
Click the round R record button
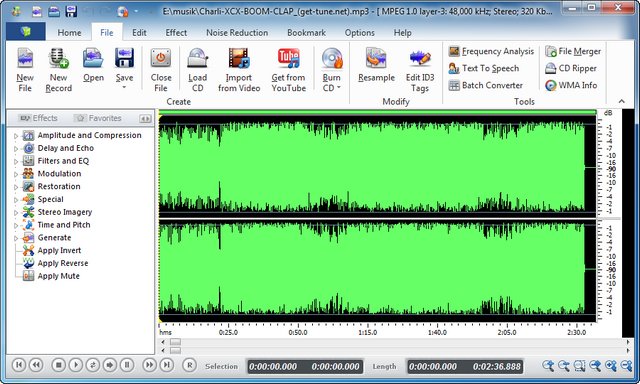coord(189,365)
